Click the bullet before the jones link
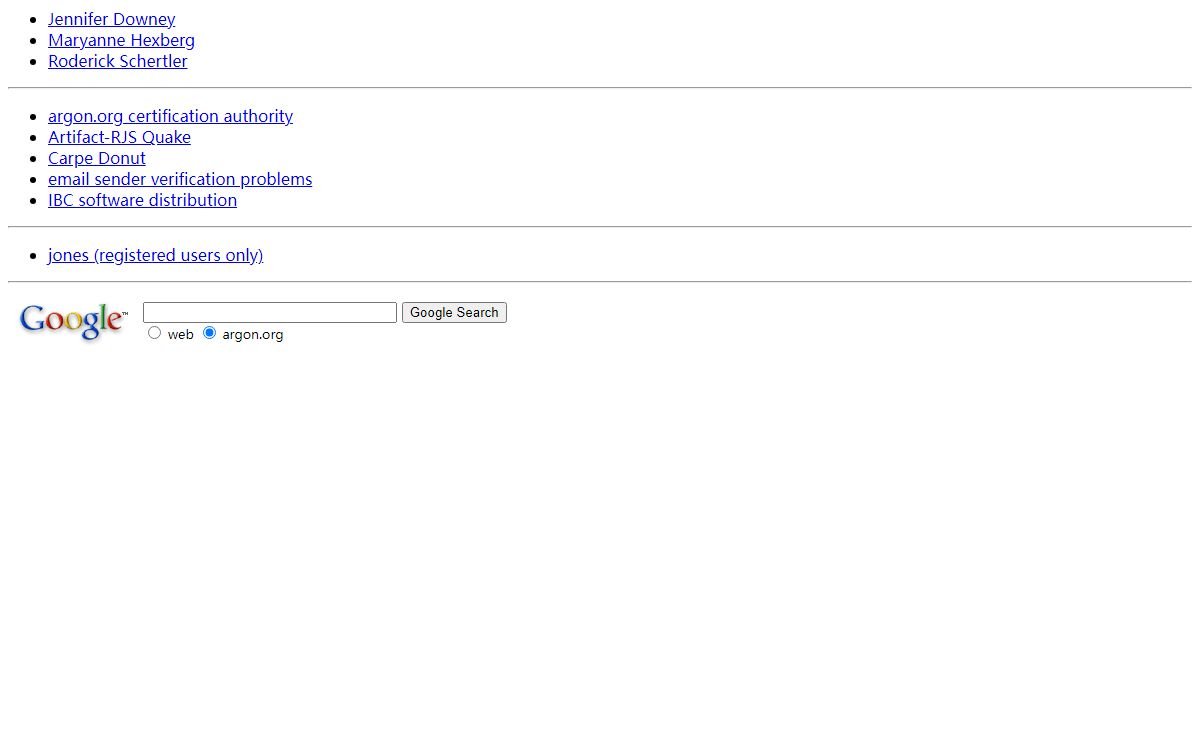Screen dimensions: 1200x740 [x=33, y=256]
